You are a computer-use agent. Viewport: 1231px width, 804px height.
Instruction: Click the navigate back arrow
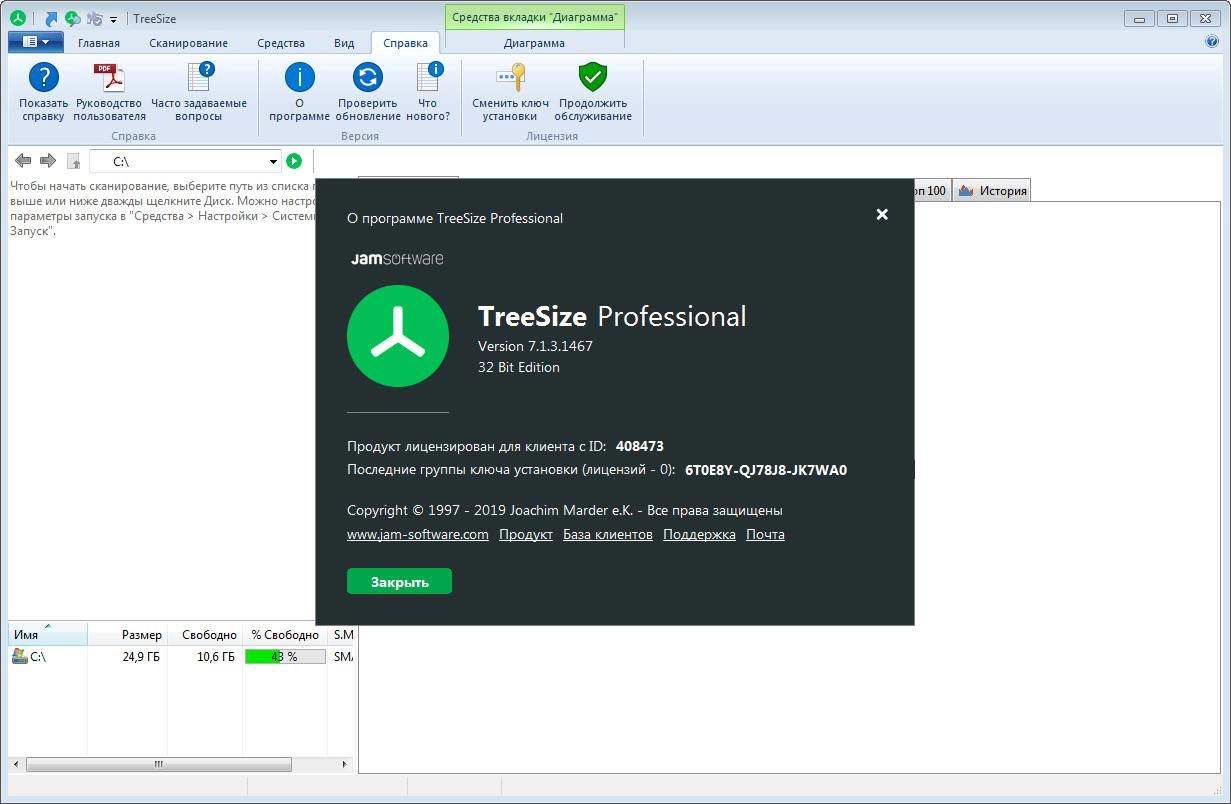pos(22,161)
